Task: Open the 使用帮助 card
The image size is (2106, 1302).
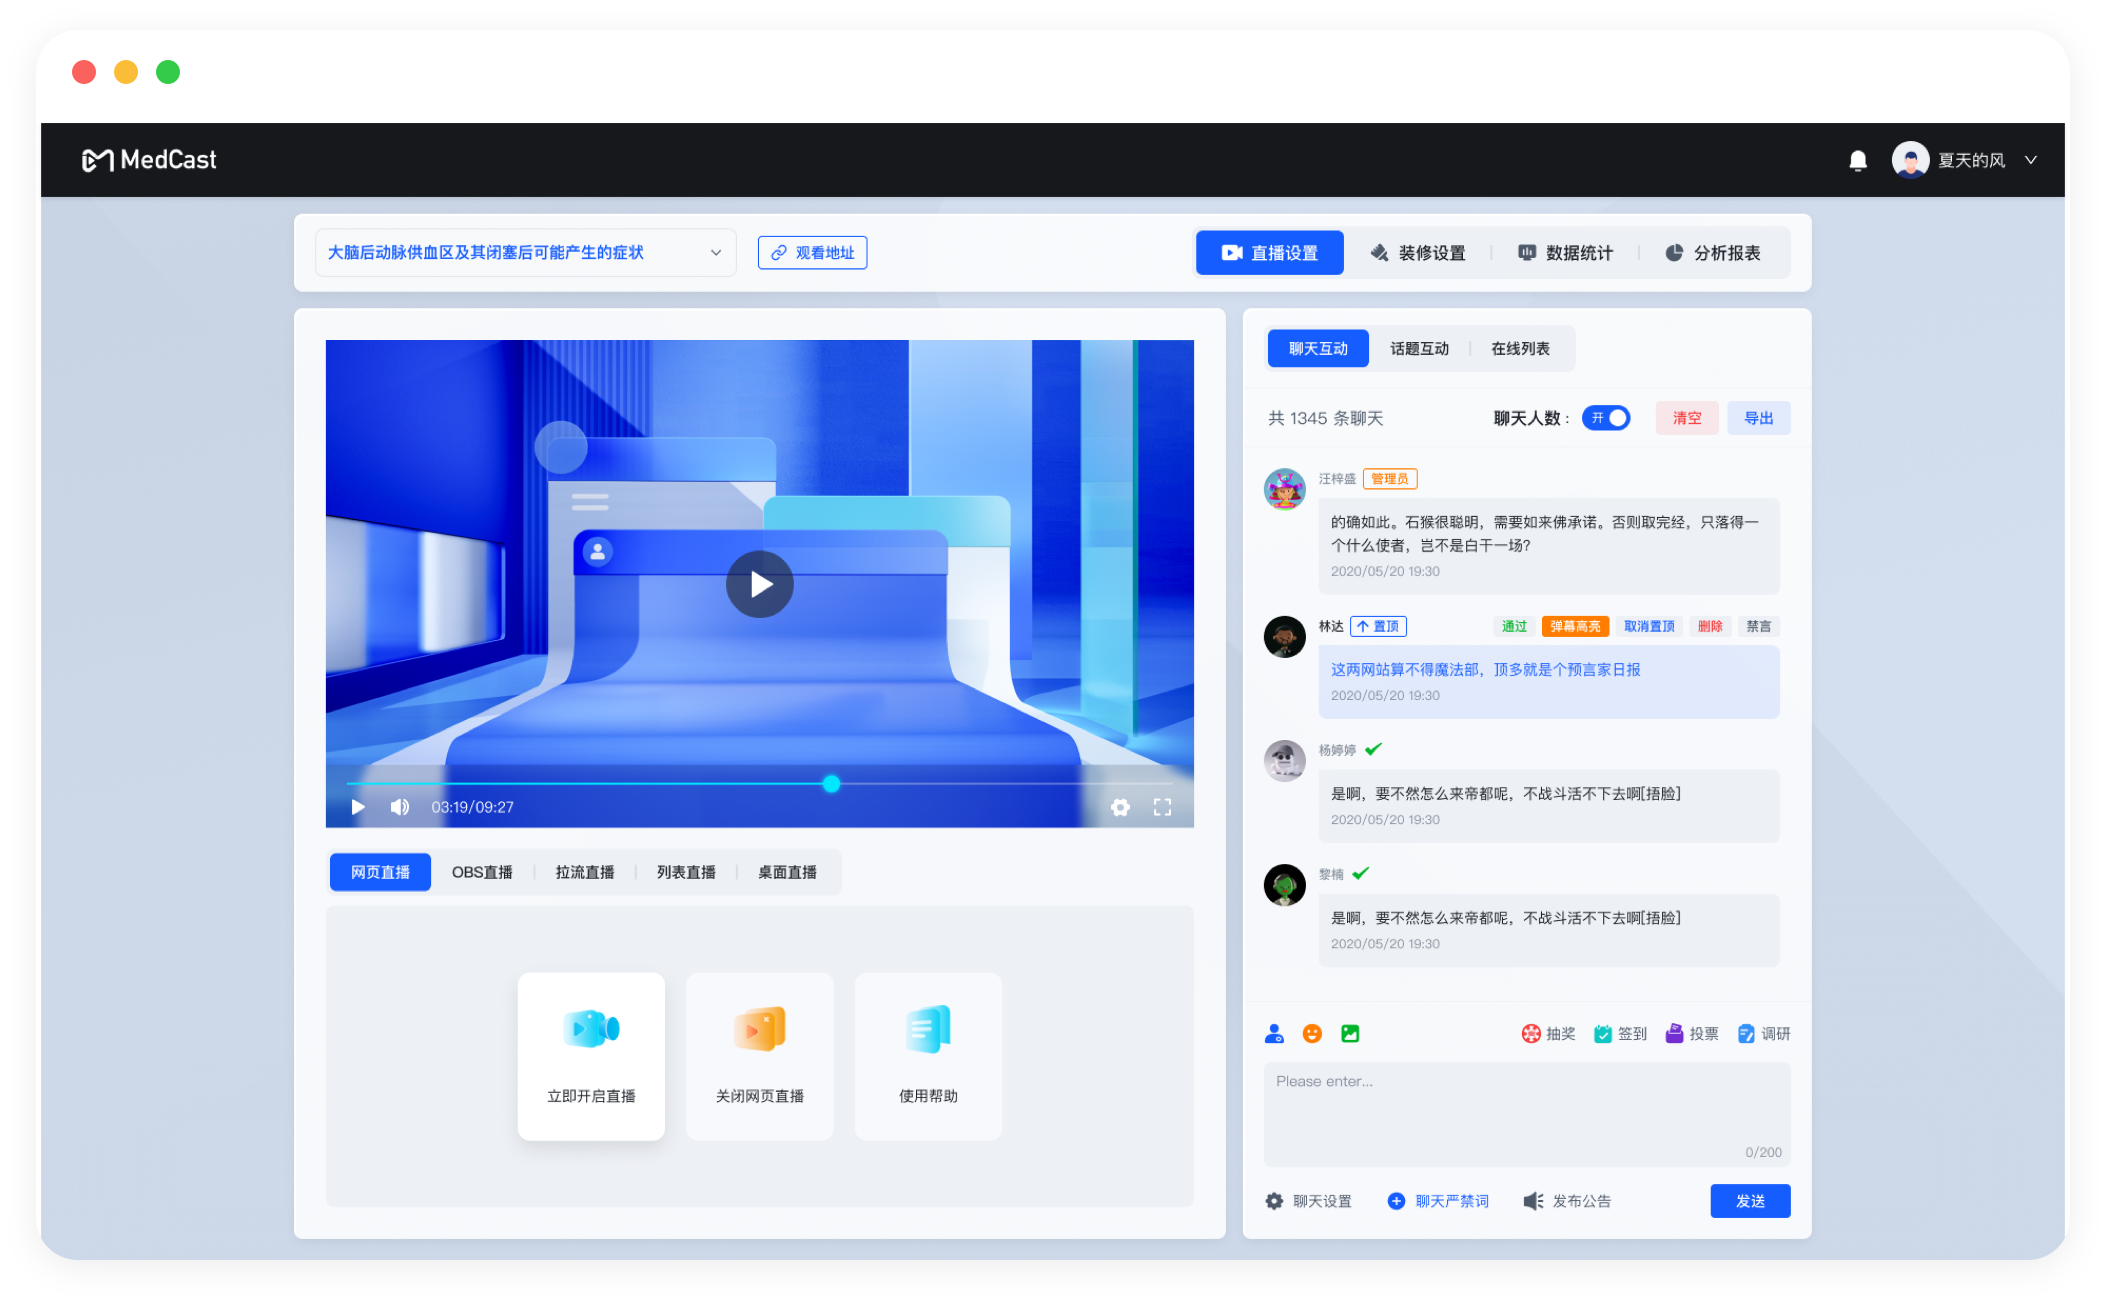Action: click(928, 1056)
